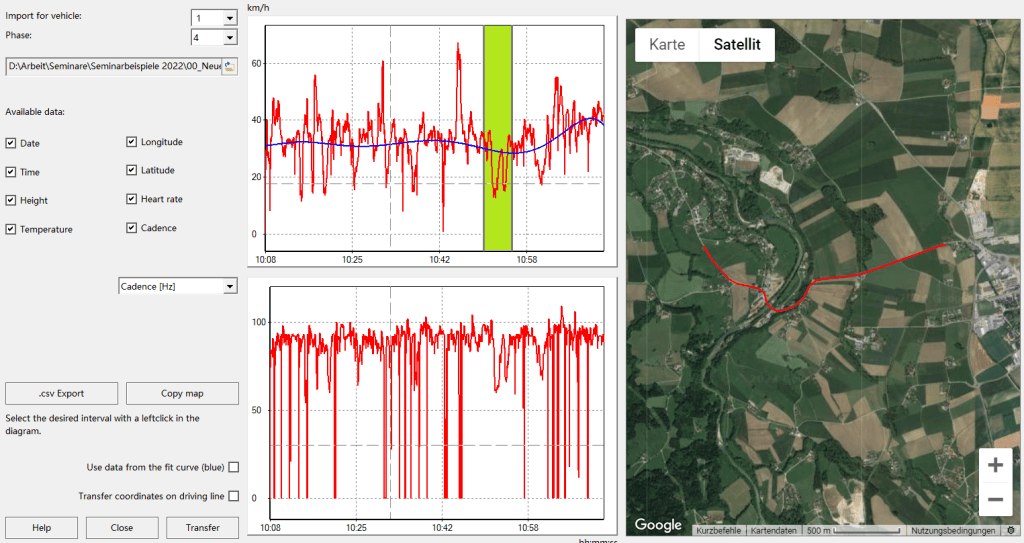Screen dimensions: 1024x543
Task: Click the Google logo on the map
Action: click(657, 525)
